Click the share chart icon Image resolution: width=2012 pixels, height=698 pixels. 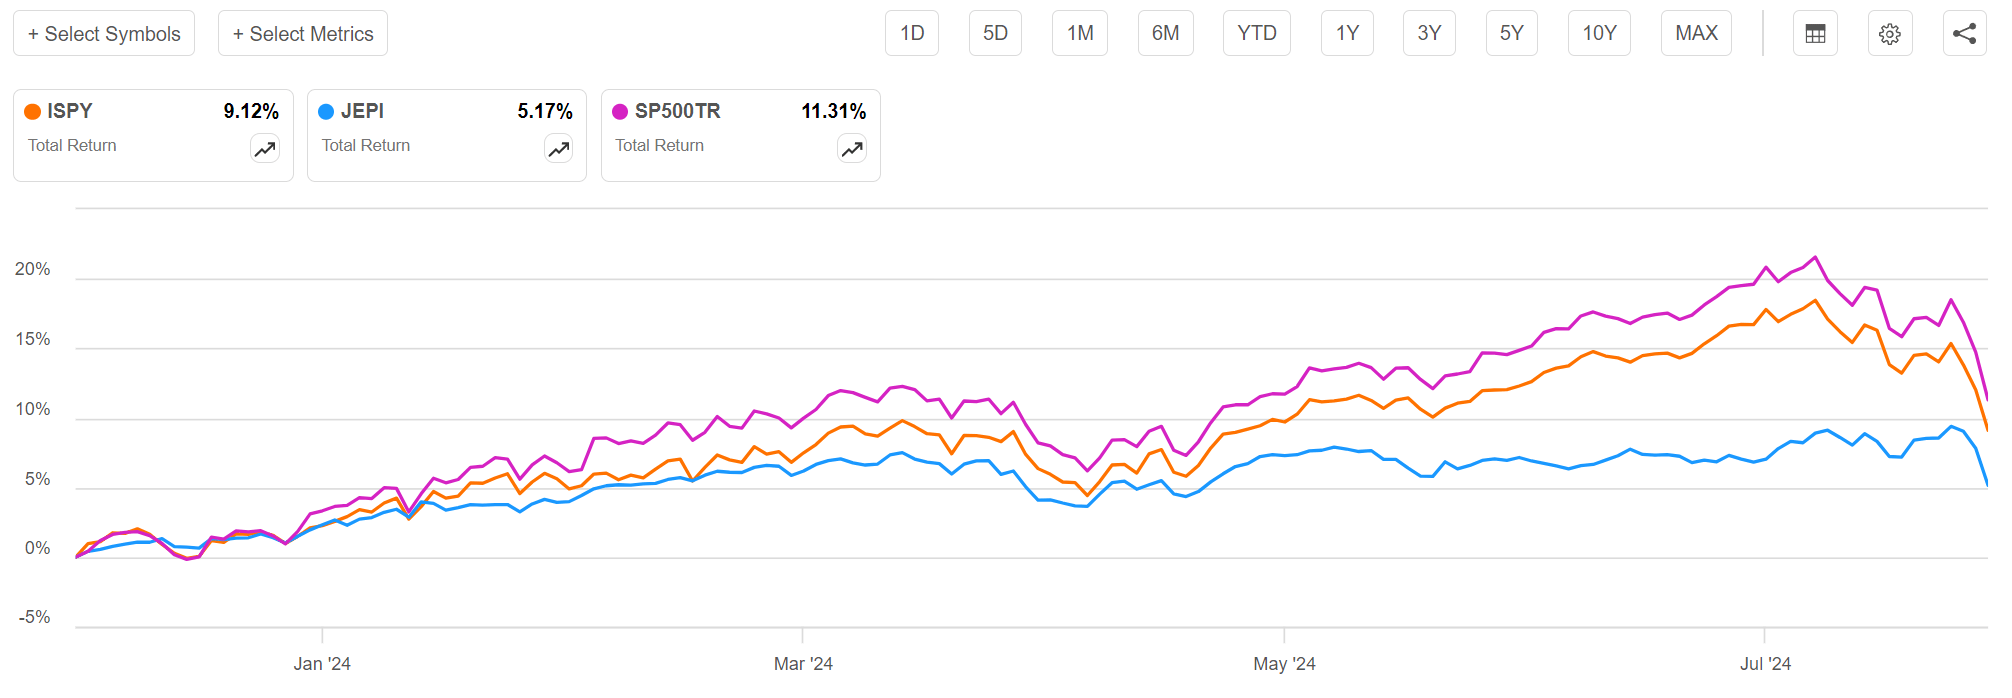(x=1964, y=34)
